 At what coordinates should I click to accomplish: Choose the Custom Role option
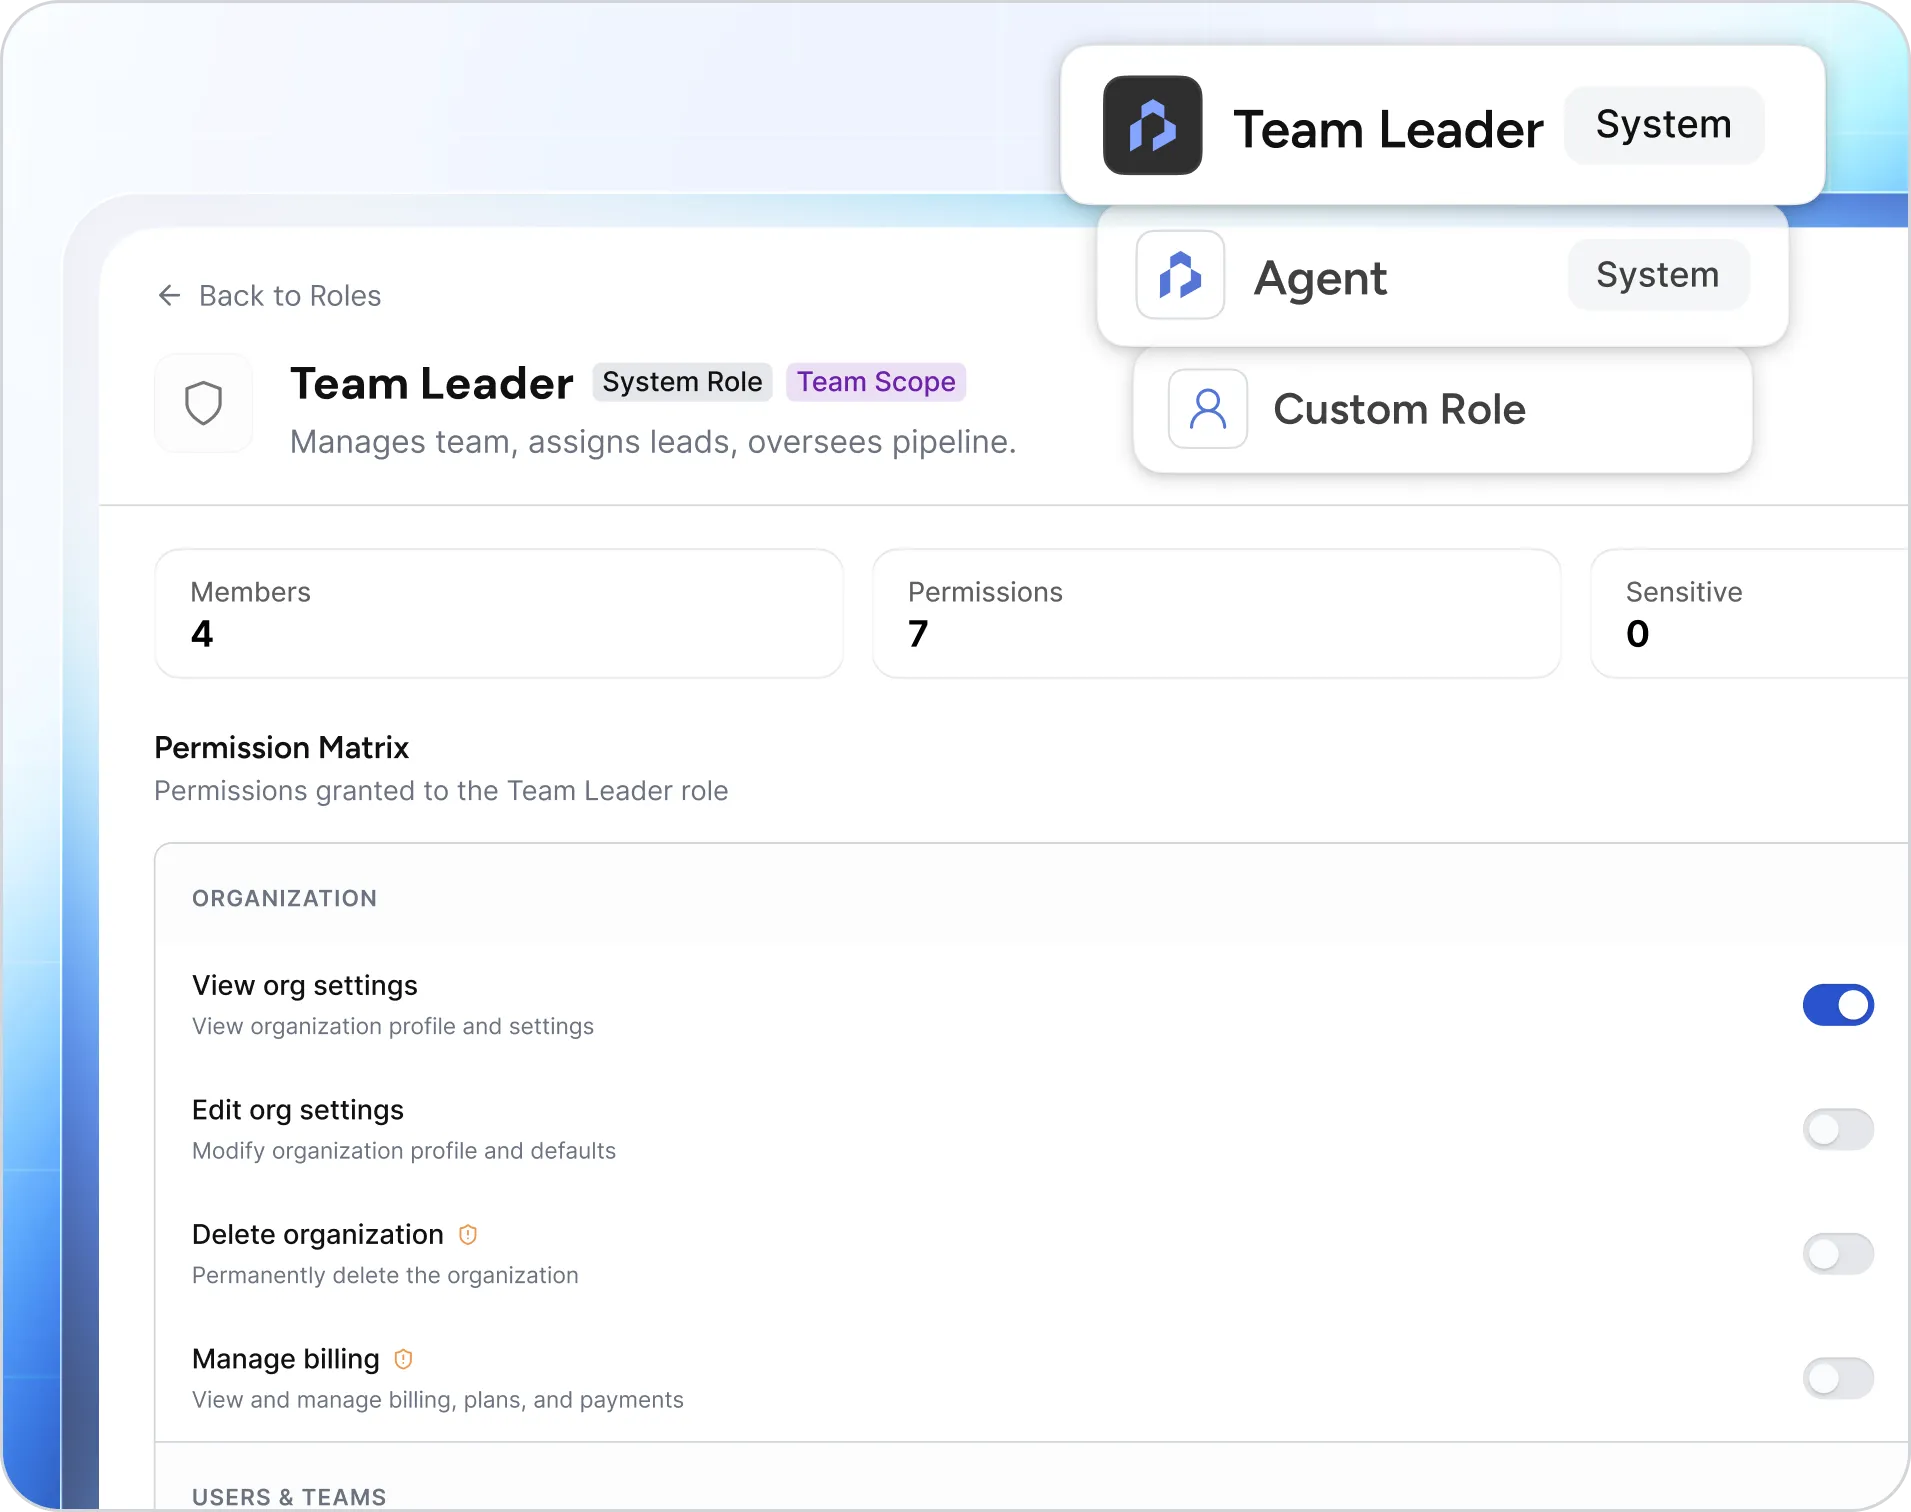[x=1443, y=410]
